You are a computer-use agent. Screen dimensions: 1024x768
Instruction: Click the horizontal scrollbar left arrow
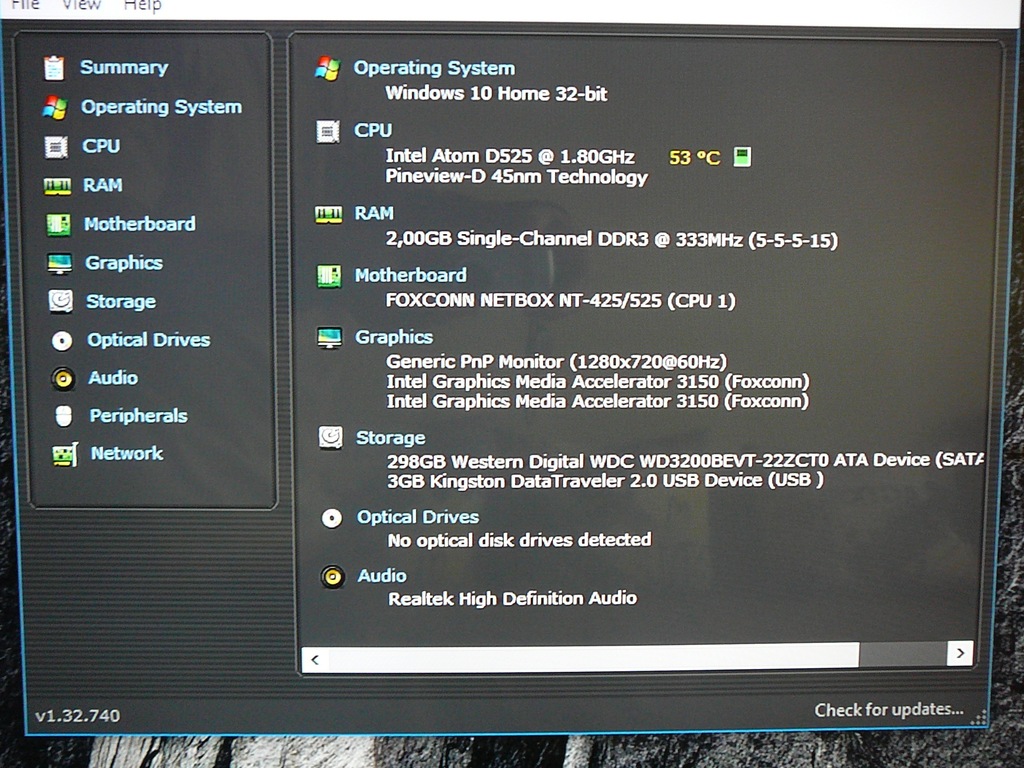(315, 660)
